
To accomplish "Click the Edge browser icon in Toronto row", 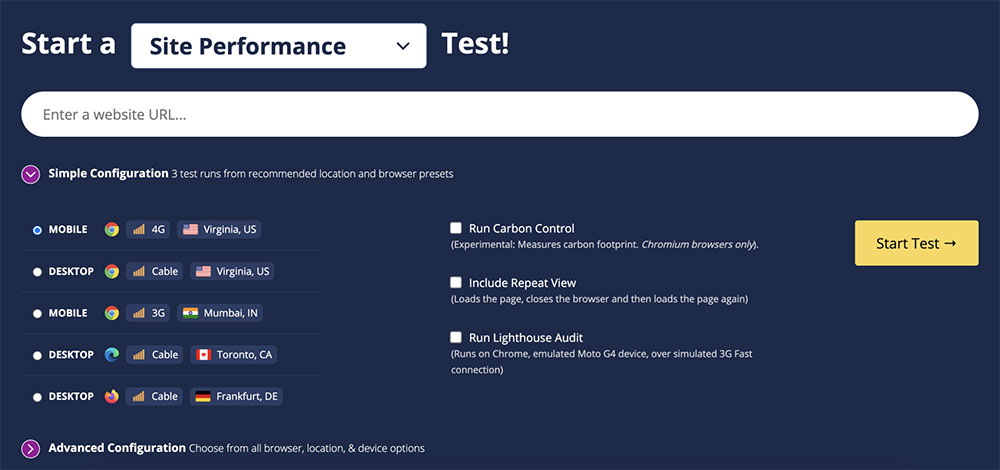I will (112, 355).
